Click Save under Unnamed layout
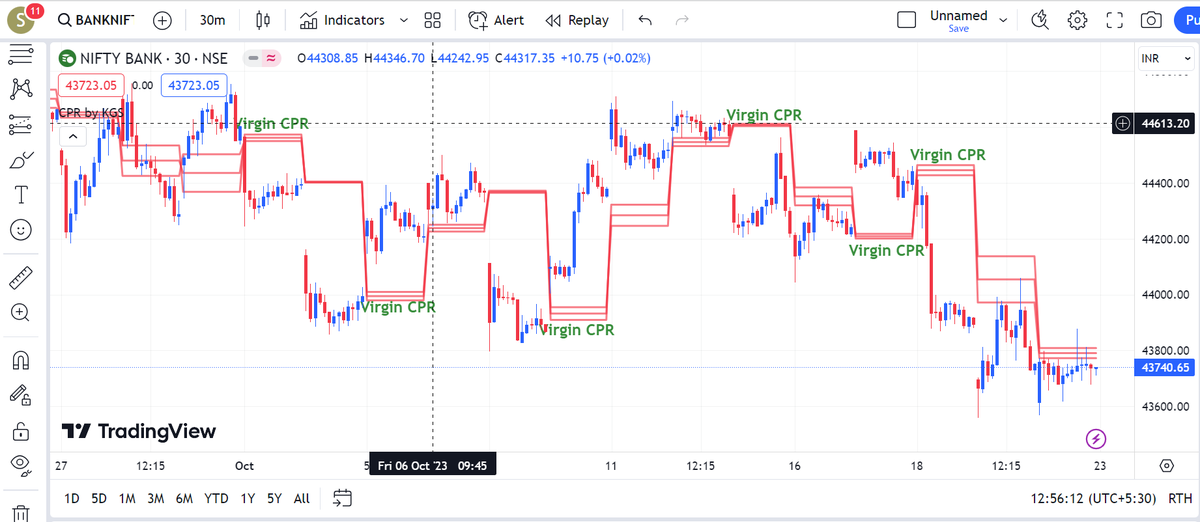 958,29
